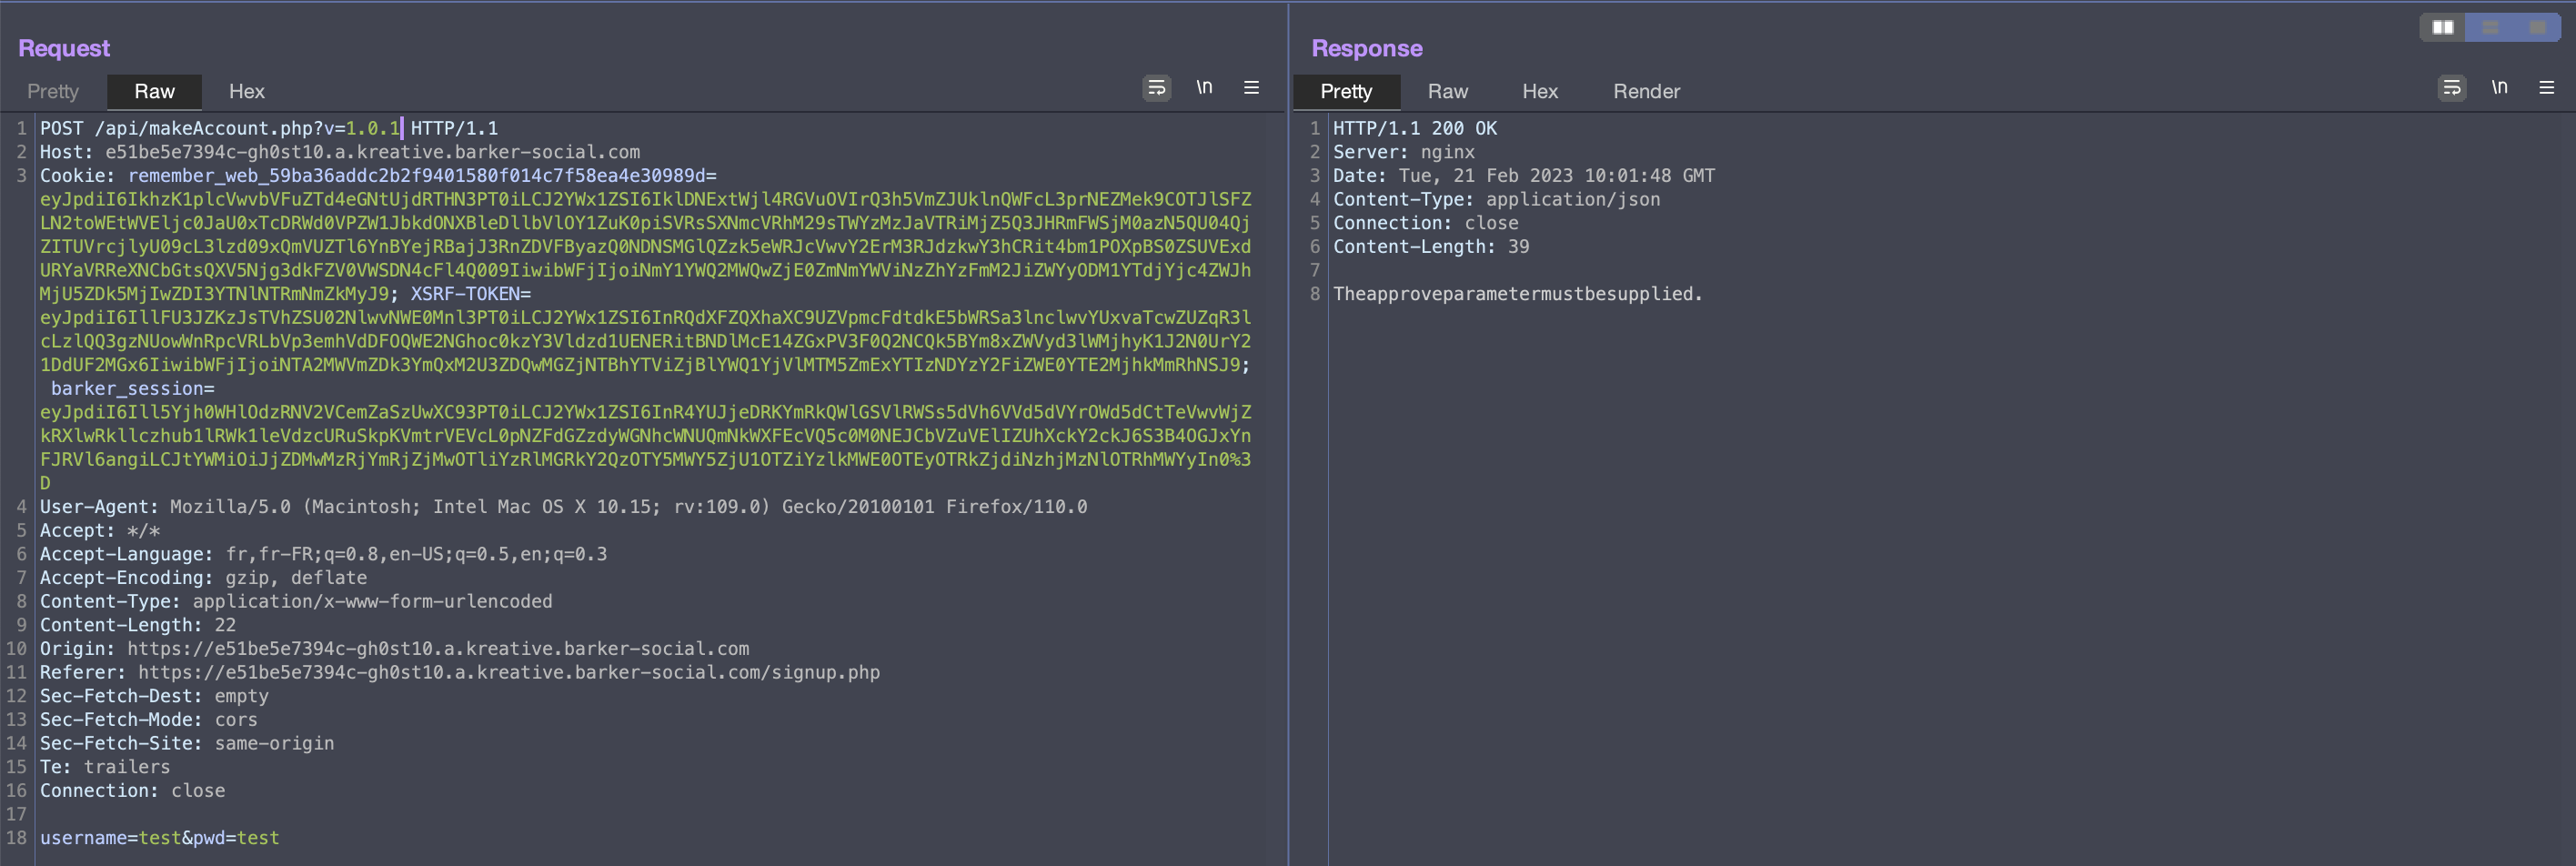Enable word wrap in the Response editor
This screenshot has height=866, width=2576.
point(2451,88)
